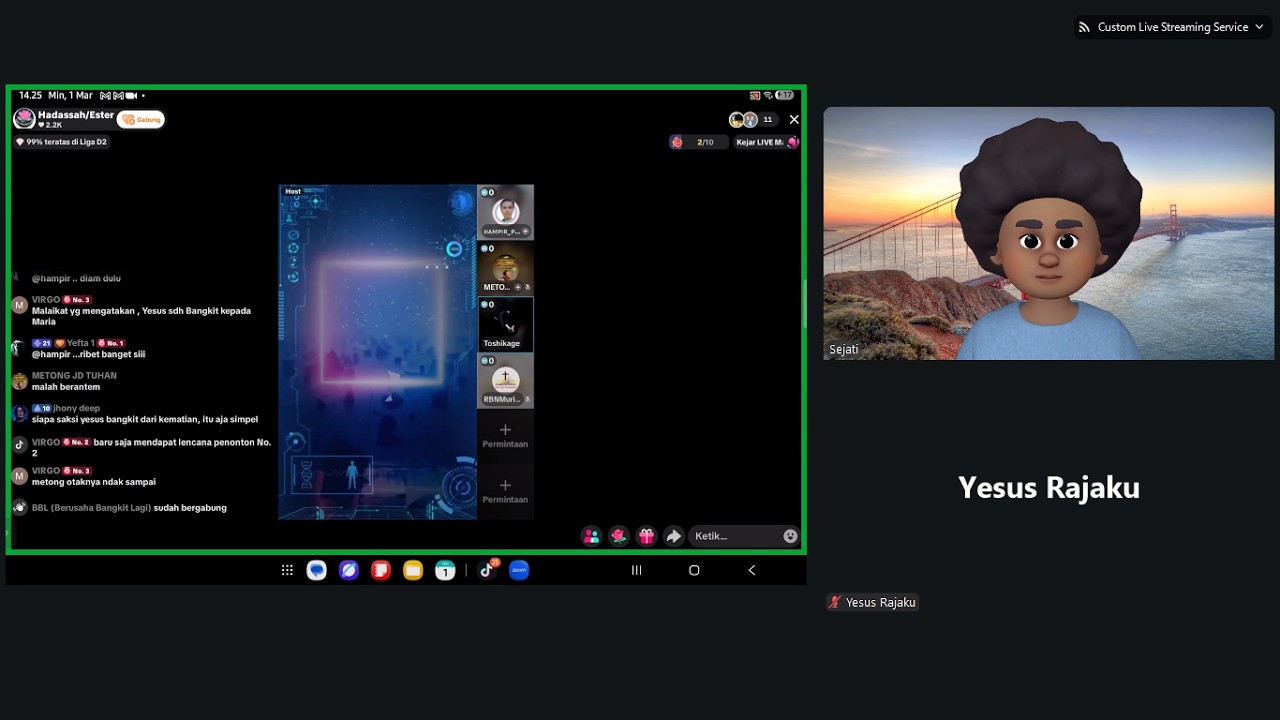The height and width of the screenshot is (720, 1280).
Task: Open the emoji picker in comment box
Action: [x=790, y=536]
